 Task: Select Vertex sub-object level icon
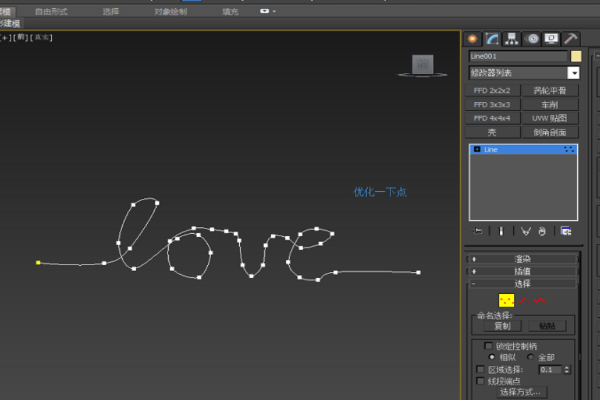506,300
